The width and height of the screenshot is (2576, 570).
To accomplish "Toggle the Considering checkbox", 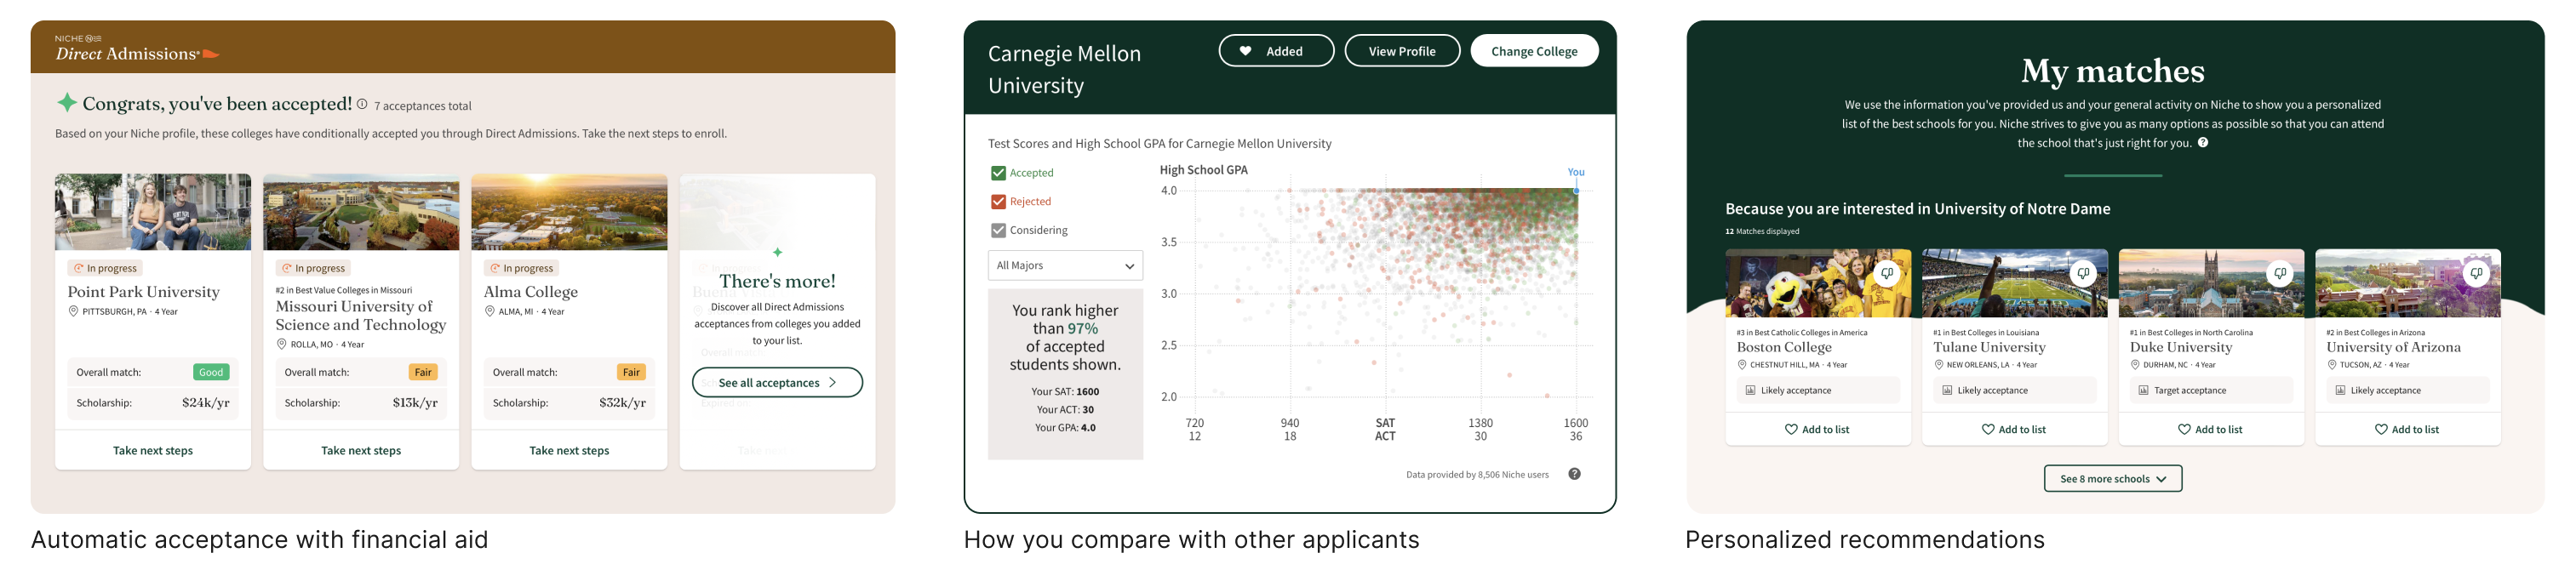I will (x=998, y=230).
